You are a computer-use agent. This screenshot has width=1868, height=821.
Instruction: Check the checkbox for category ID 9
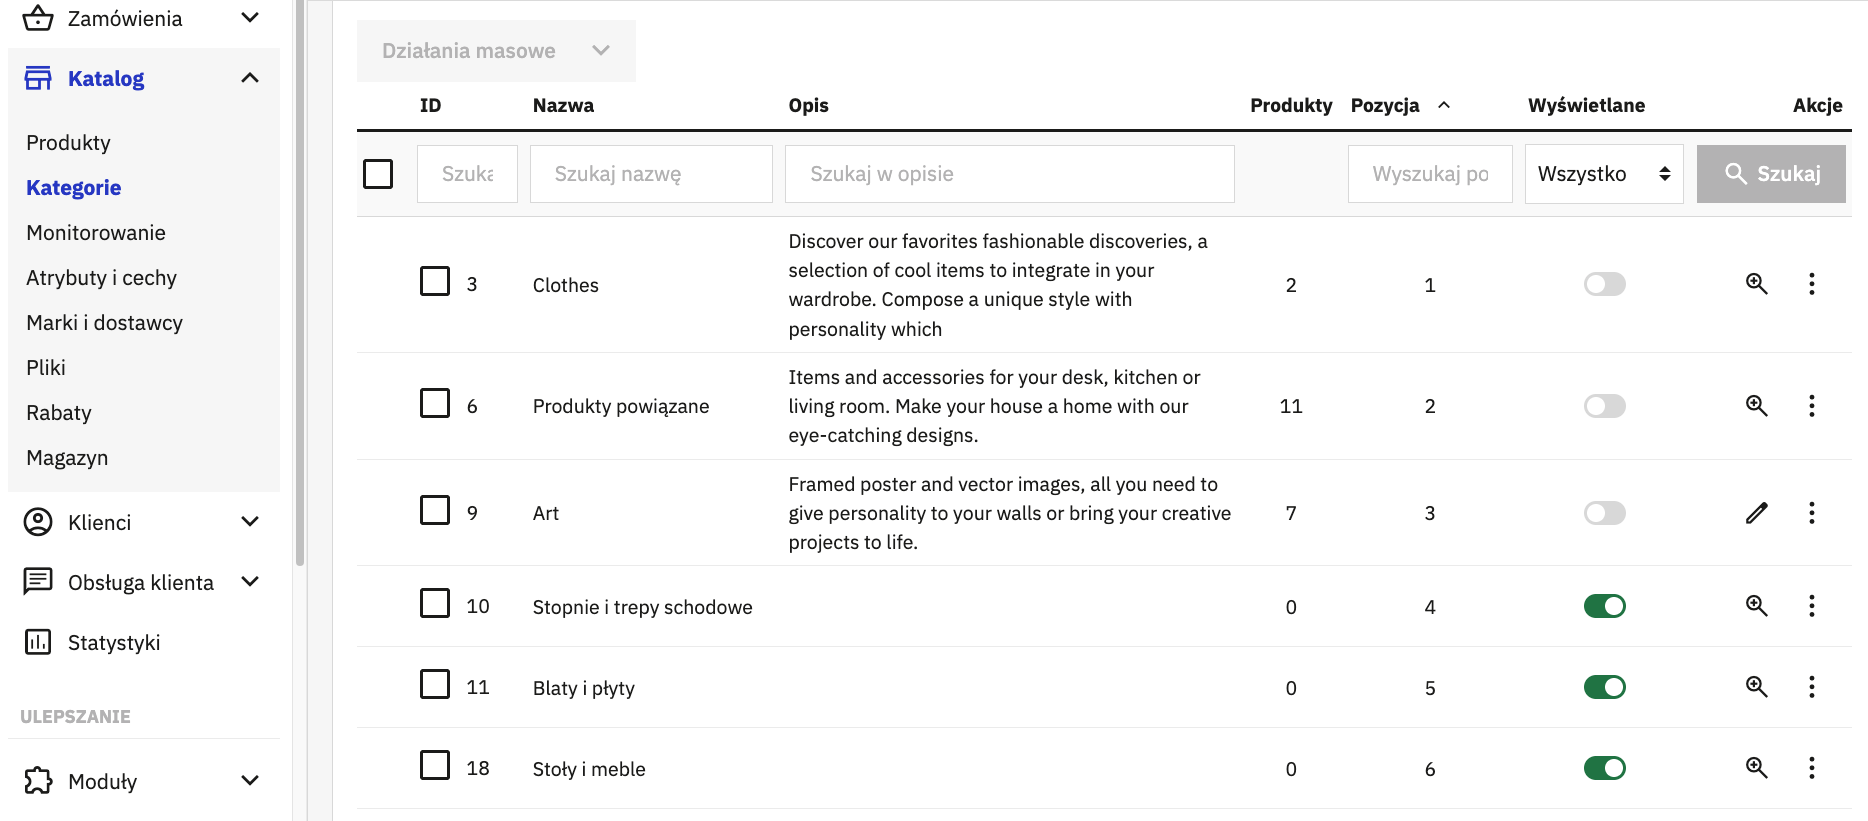435,511
